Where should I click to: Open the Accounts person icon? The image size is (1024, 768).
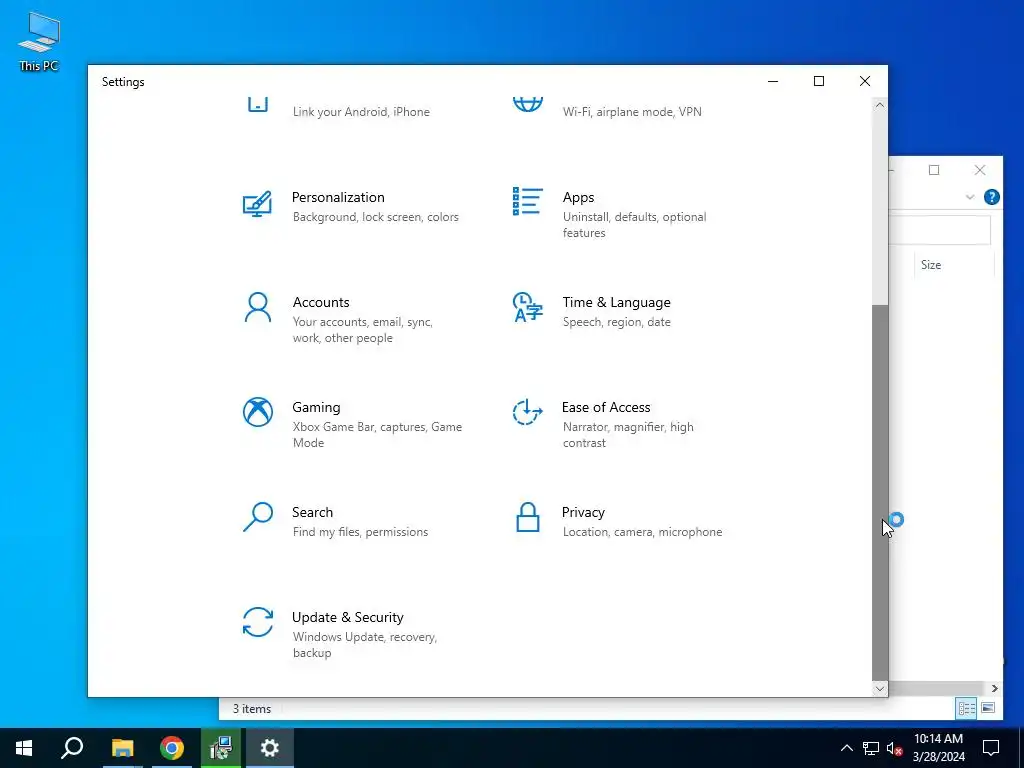257,308
